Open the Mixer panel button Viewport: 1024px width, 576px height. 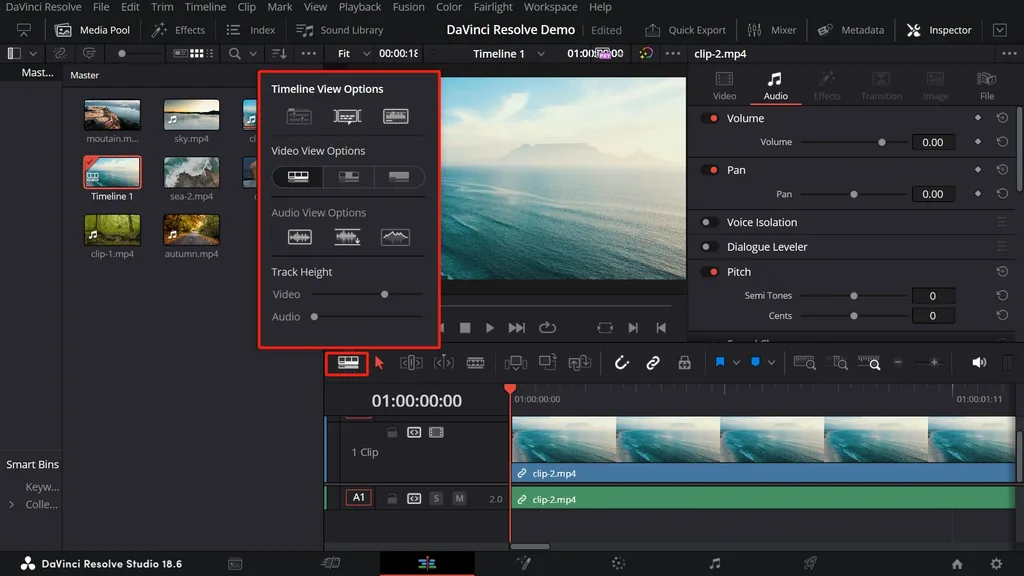[771, 30]
